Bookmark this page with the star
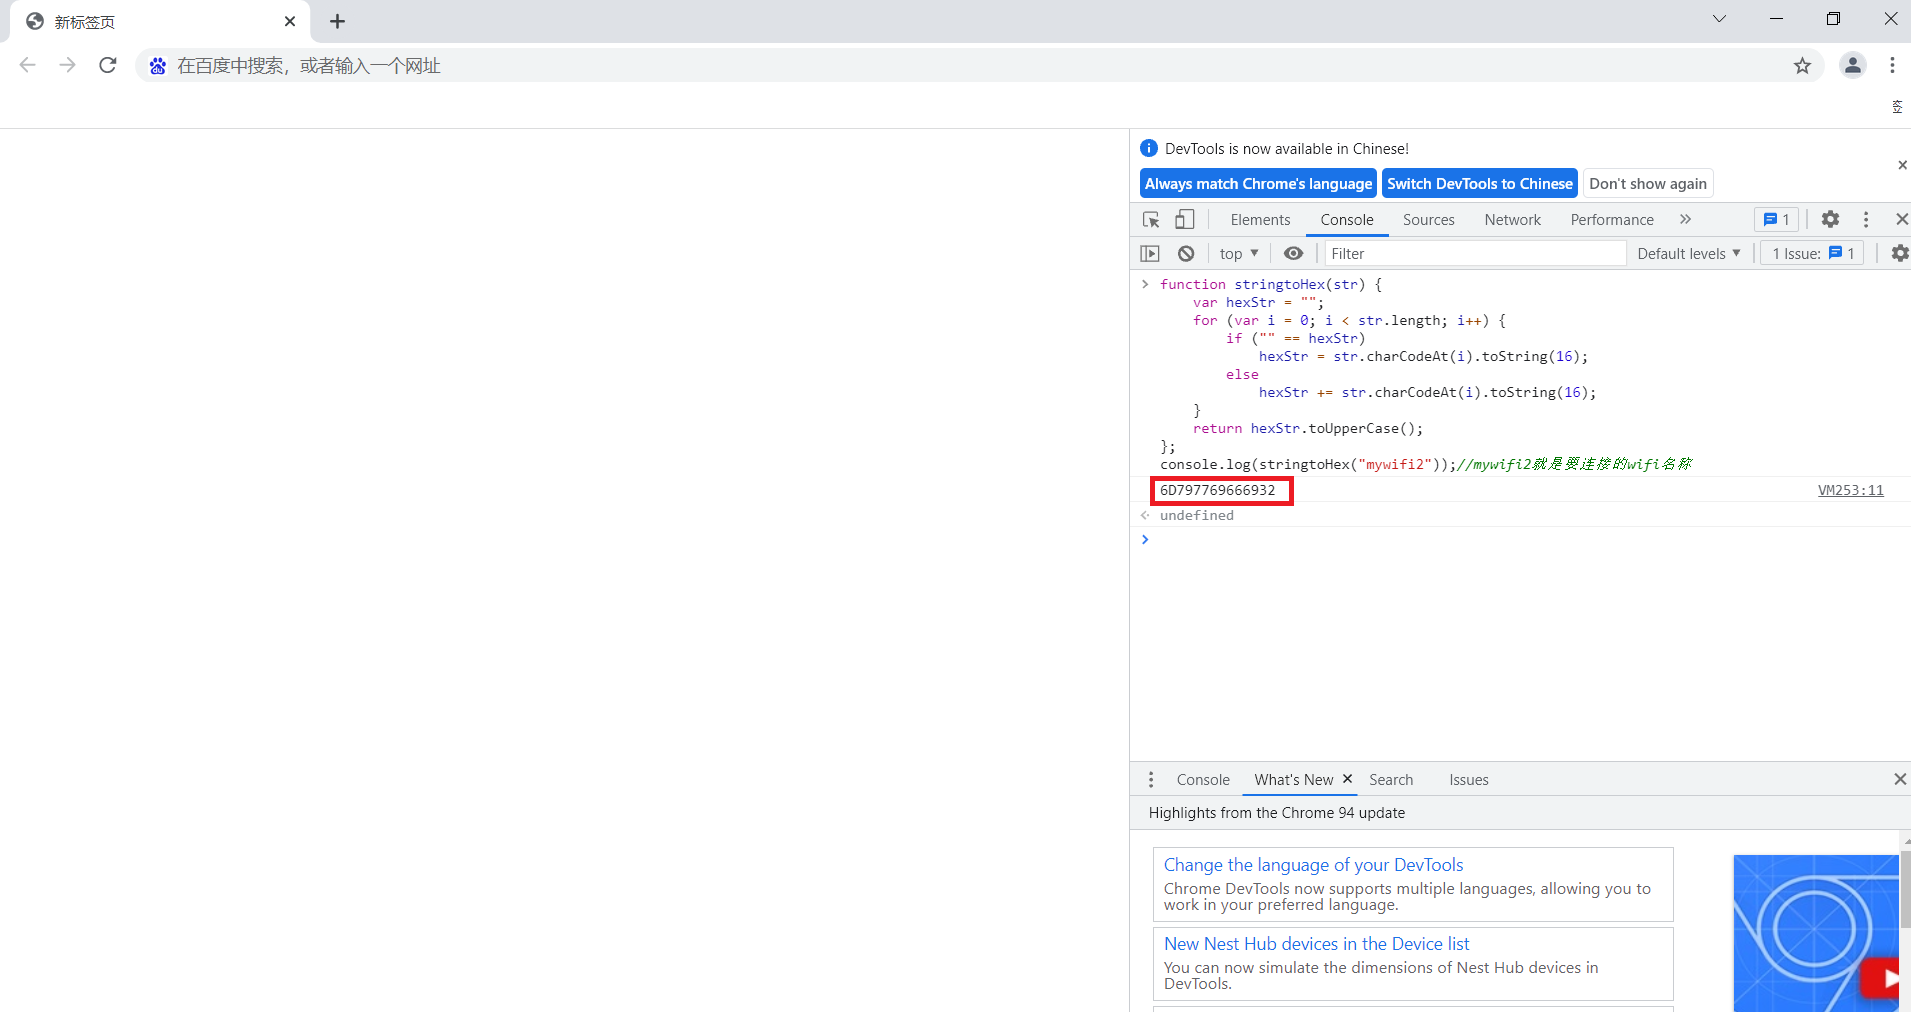1911x1012 pixels. click(x=1803, y=65)
